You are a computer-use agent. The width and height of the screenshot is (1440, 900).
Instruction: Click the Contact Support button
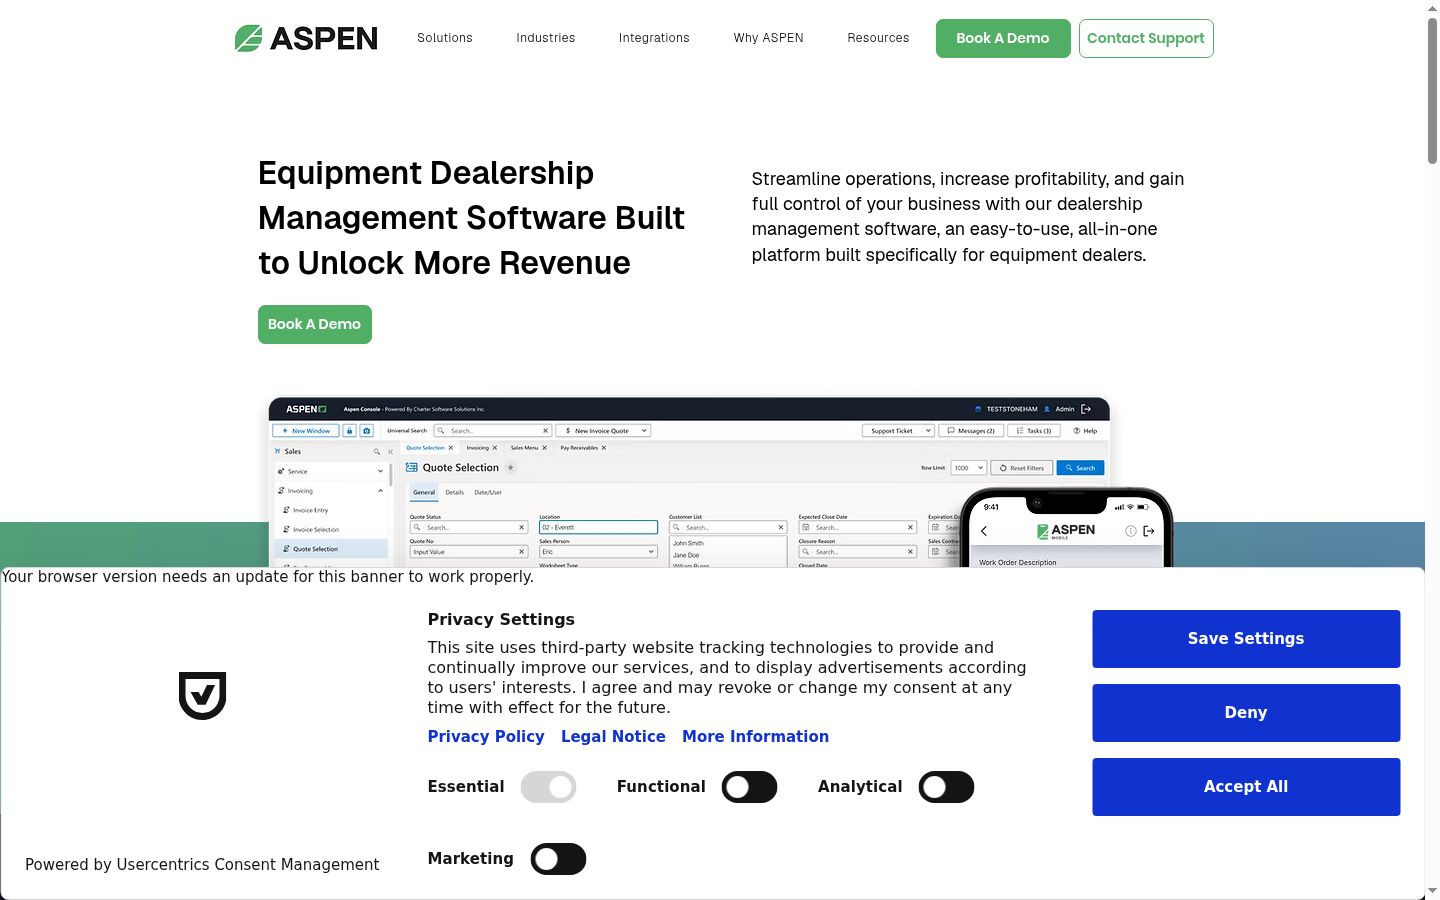point(1146,38)
